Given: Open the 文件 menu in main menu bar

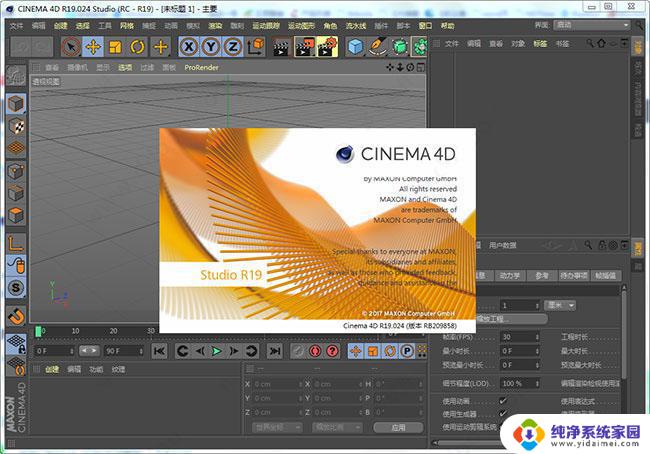Looking at the screenshot, I should coord(16,26).
